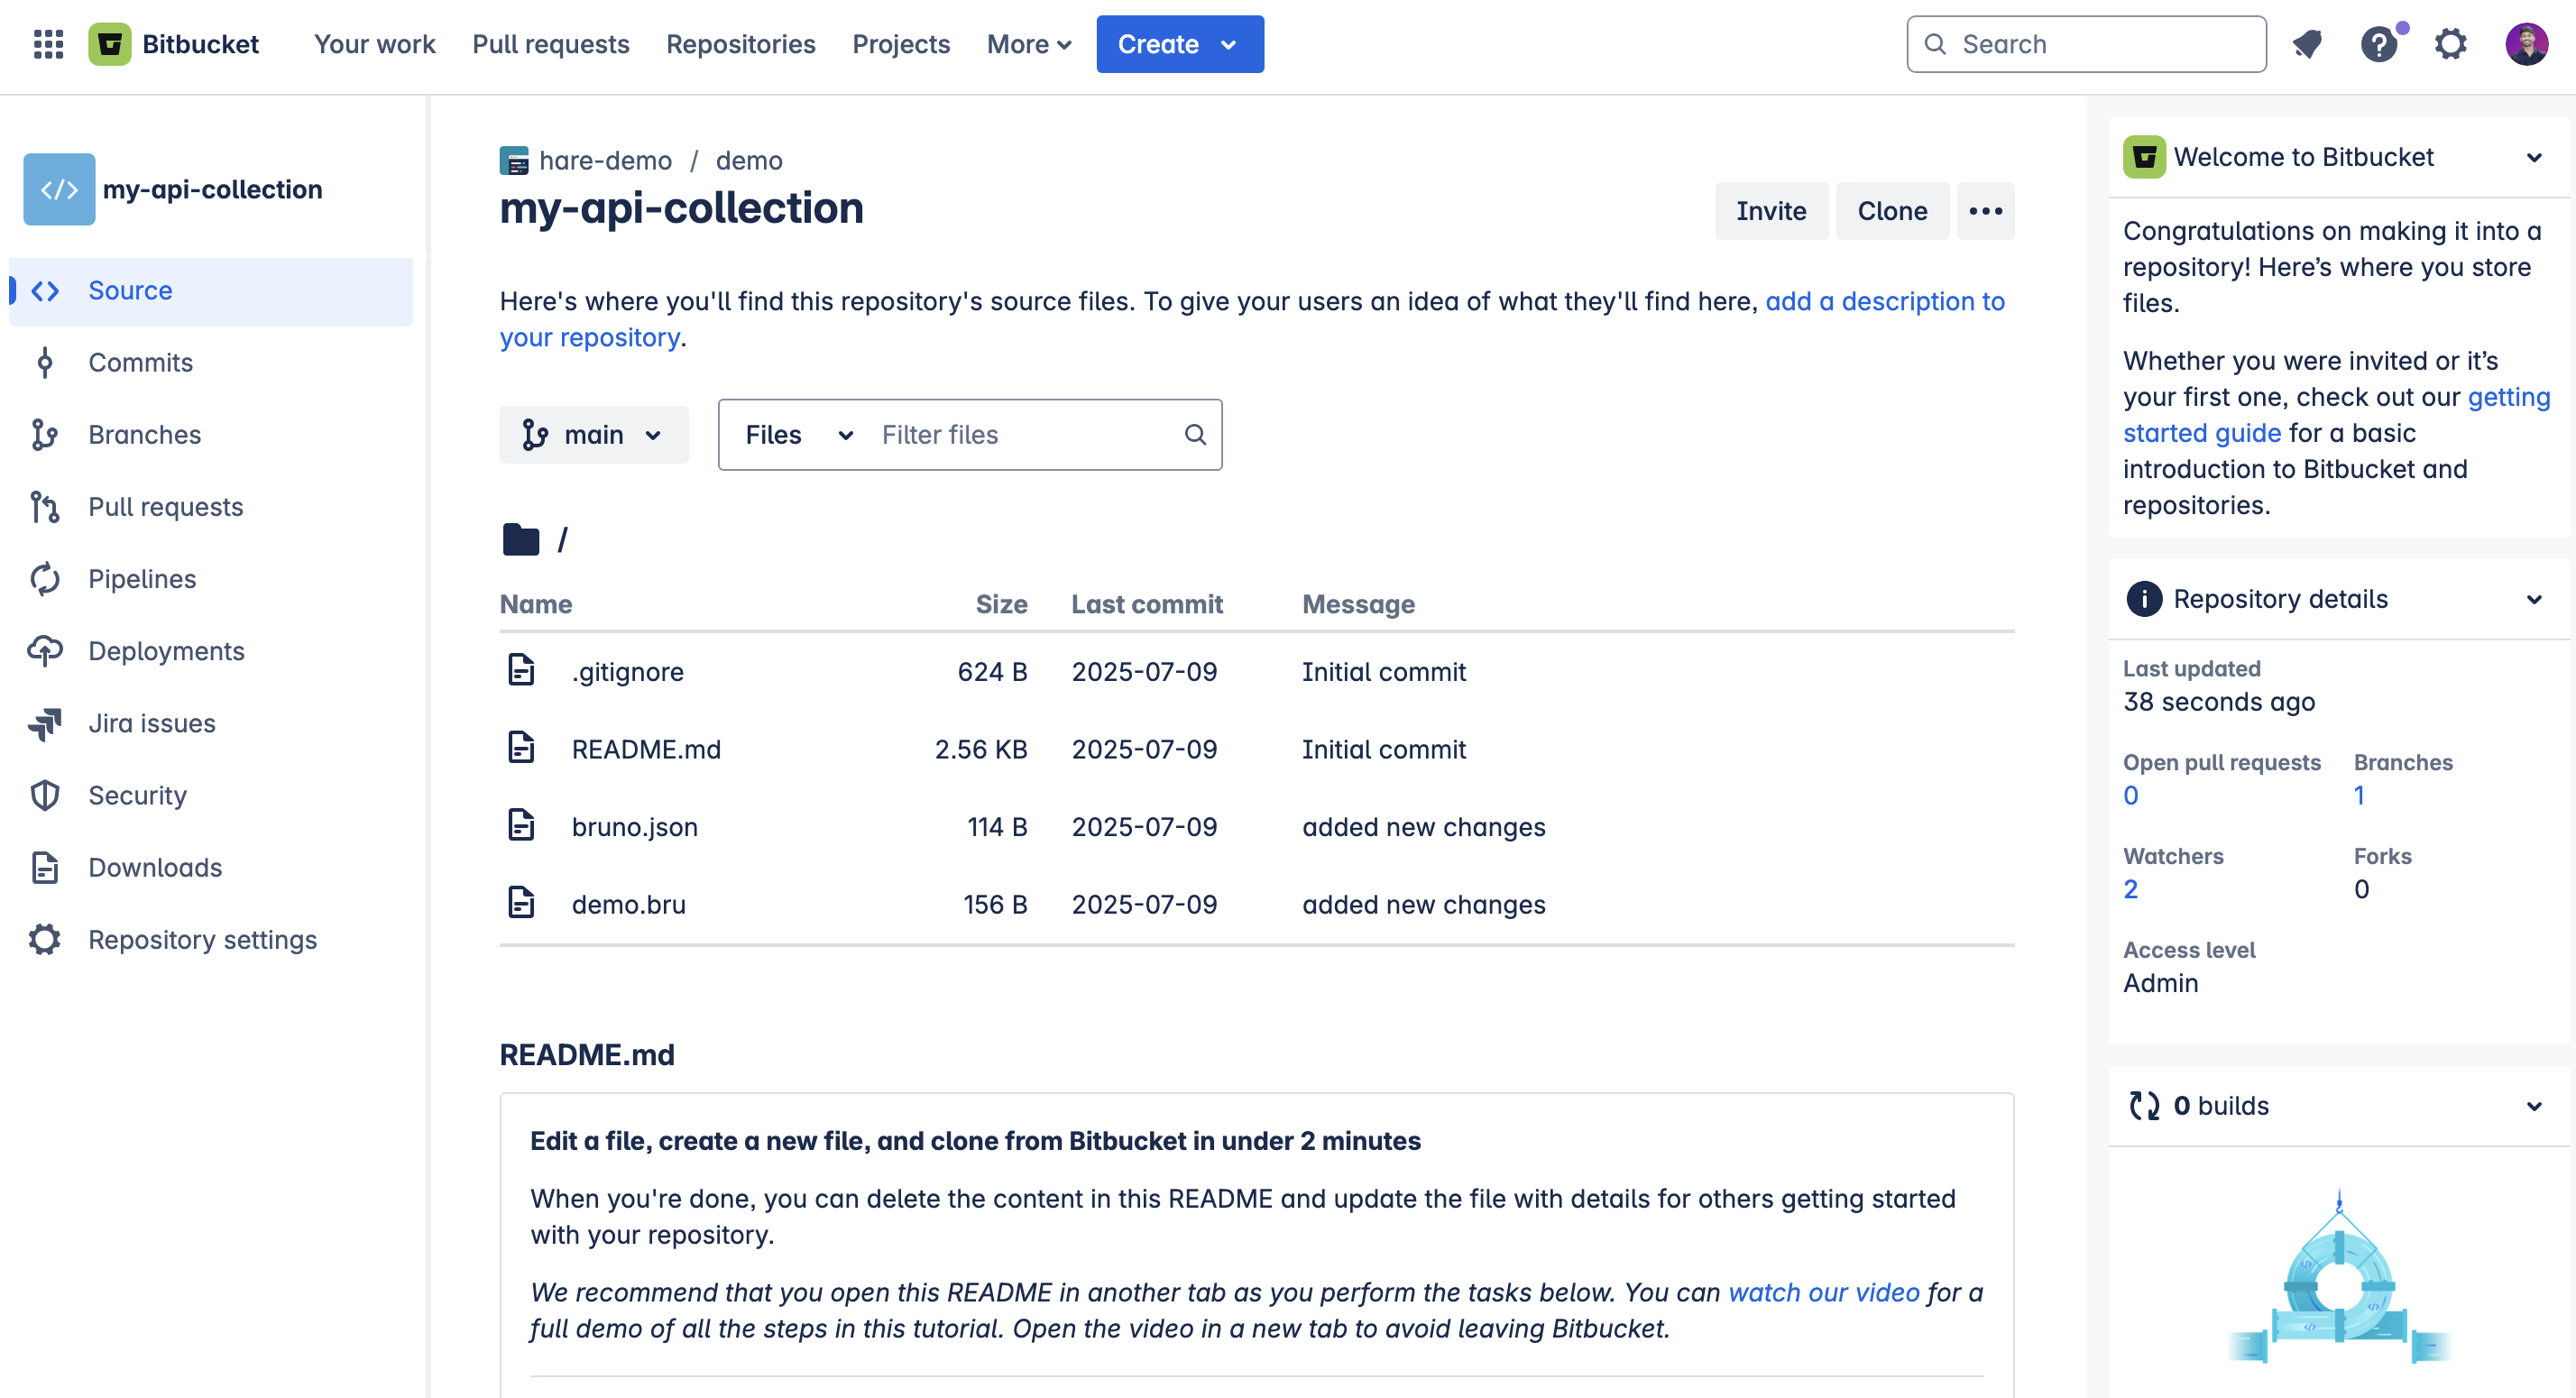
Task: Click the builds refresh icon
Action: click(2144, 1106)
